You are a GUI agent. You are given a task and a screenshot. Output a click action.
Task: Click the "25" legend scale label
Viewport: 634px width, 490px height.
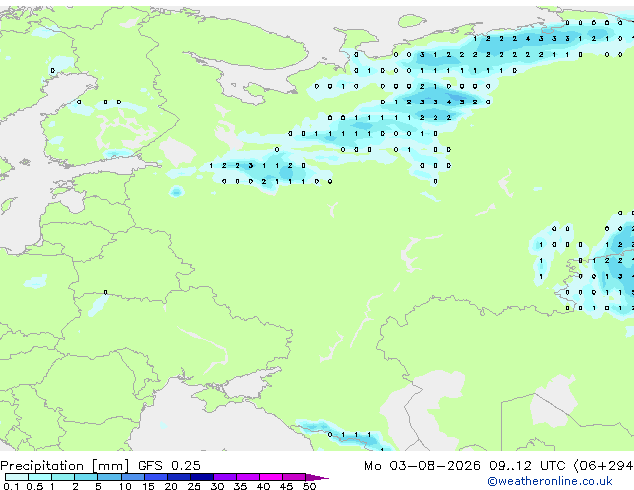tap(194, 486)
